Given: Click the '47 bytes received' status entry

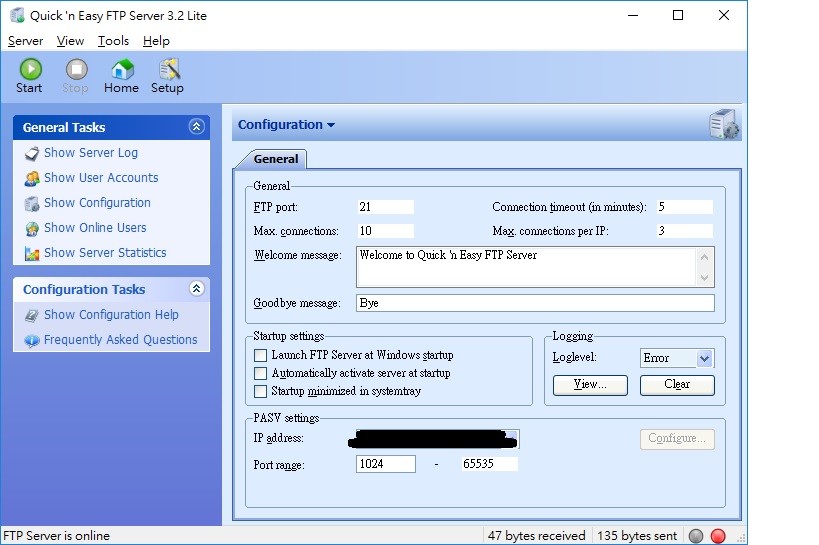Looking at the screenshot, I should point(536,536).
